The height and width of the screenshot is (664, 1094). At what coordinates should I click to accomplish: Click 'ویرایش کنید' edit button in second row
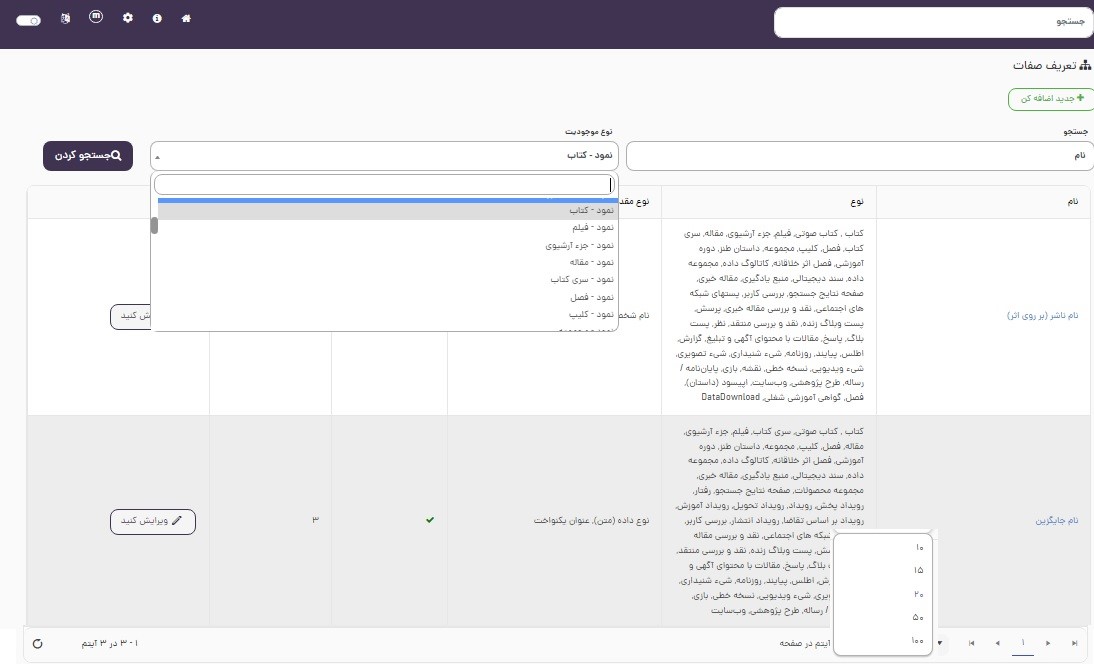tap(152, 521)
